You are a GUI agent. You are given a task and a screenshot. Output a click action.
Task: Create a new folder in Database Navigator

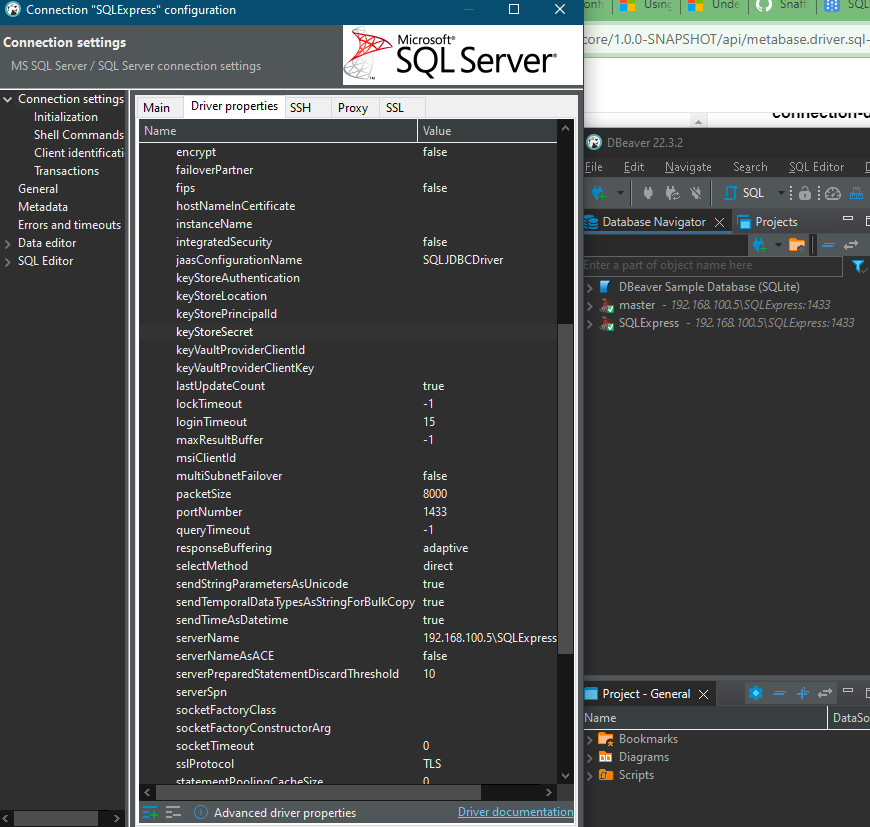(797, 245)
